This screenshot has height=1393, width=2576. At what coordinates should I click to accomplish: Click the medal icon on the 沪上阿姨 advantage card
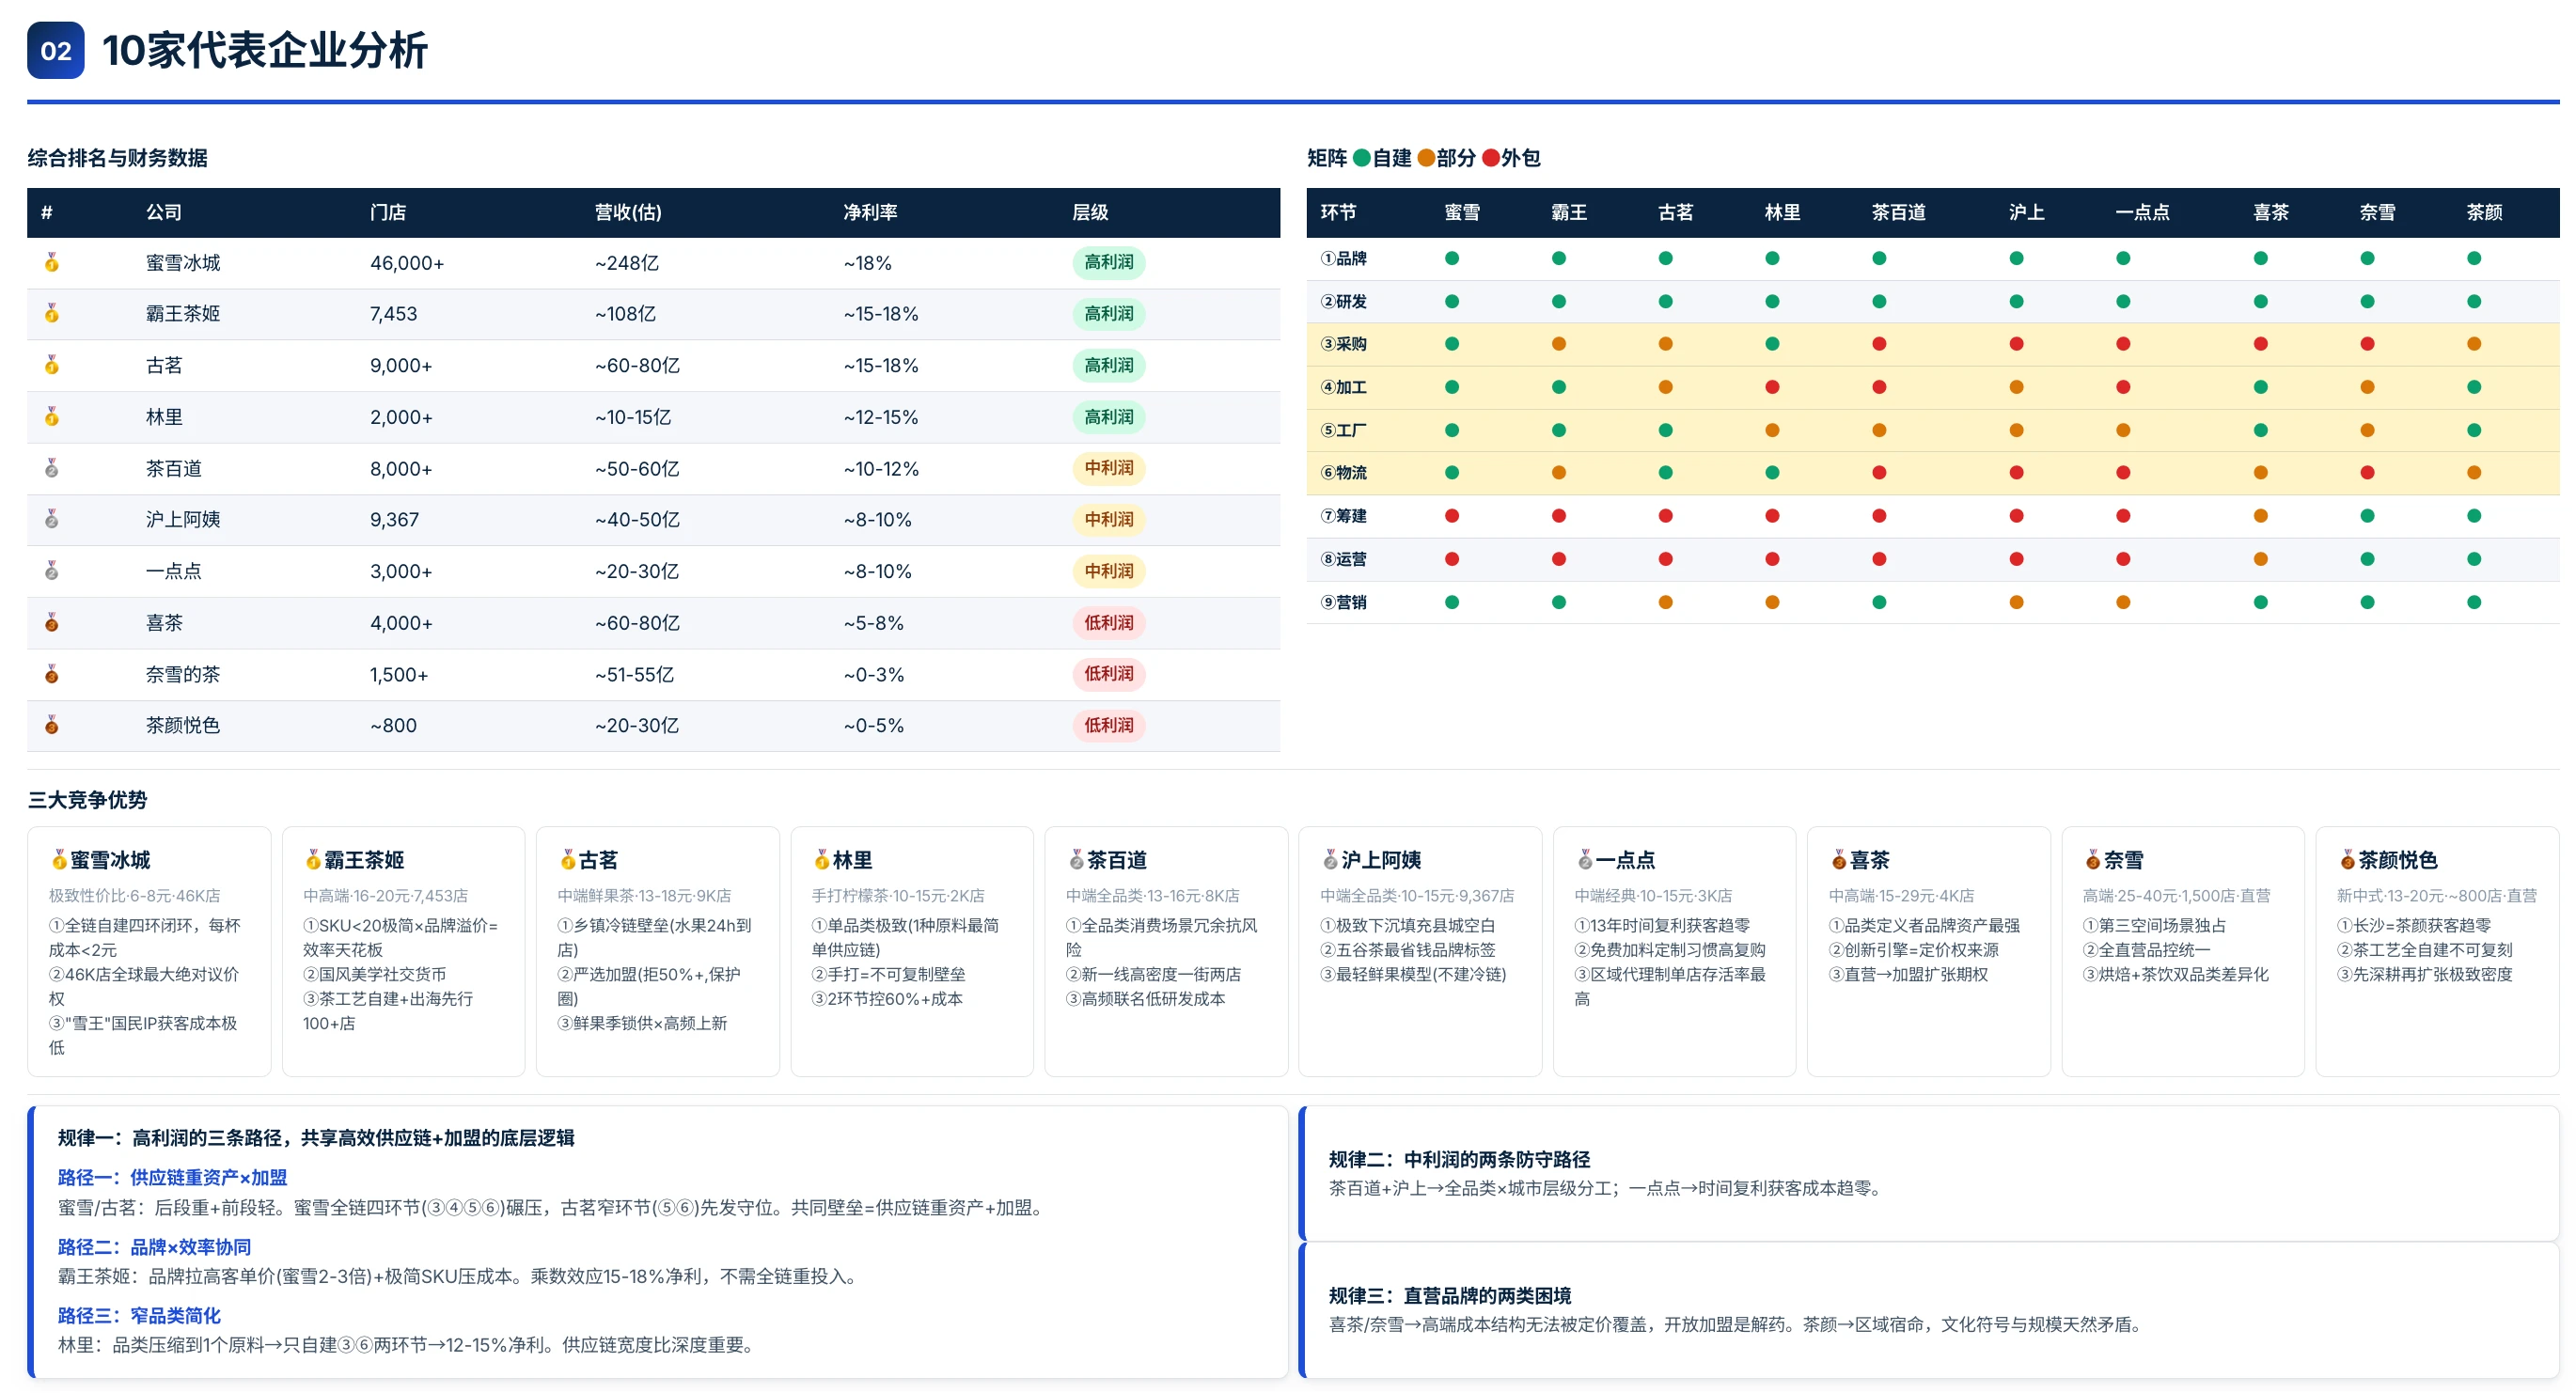point(1330,860)
